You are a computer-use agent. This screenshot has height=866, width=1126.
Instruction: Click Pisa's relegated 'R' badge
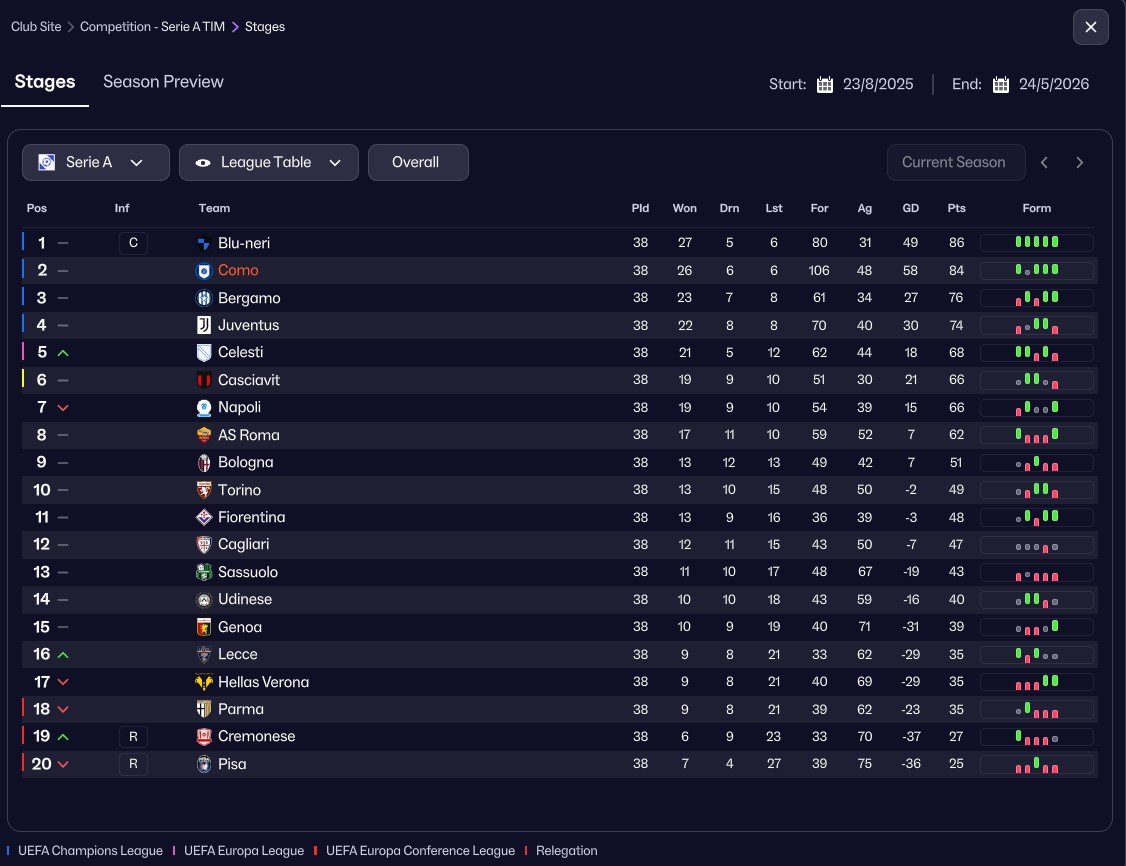(x=133, y=764)
